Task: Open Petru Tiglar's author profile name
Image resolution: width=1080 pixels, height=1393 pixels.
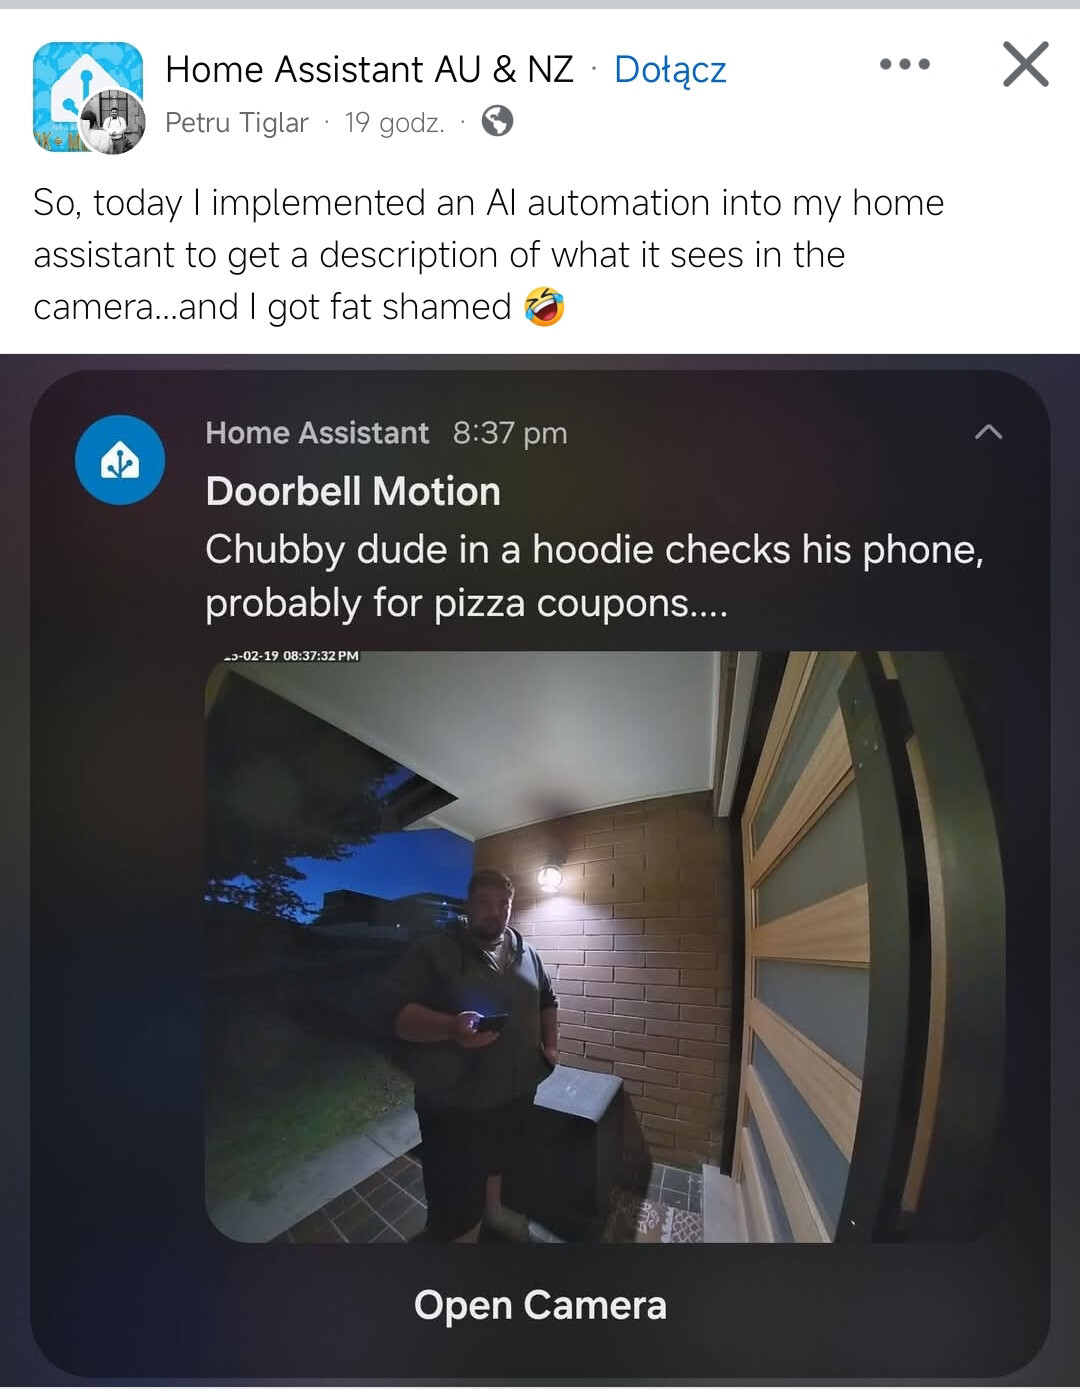Action: tap(237, 122)
